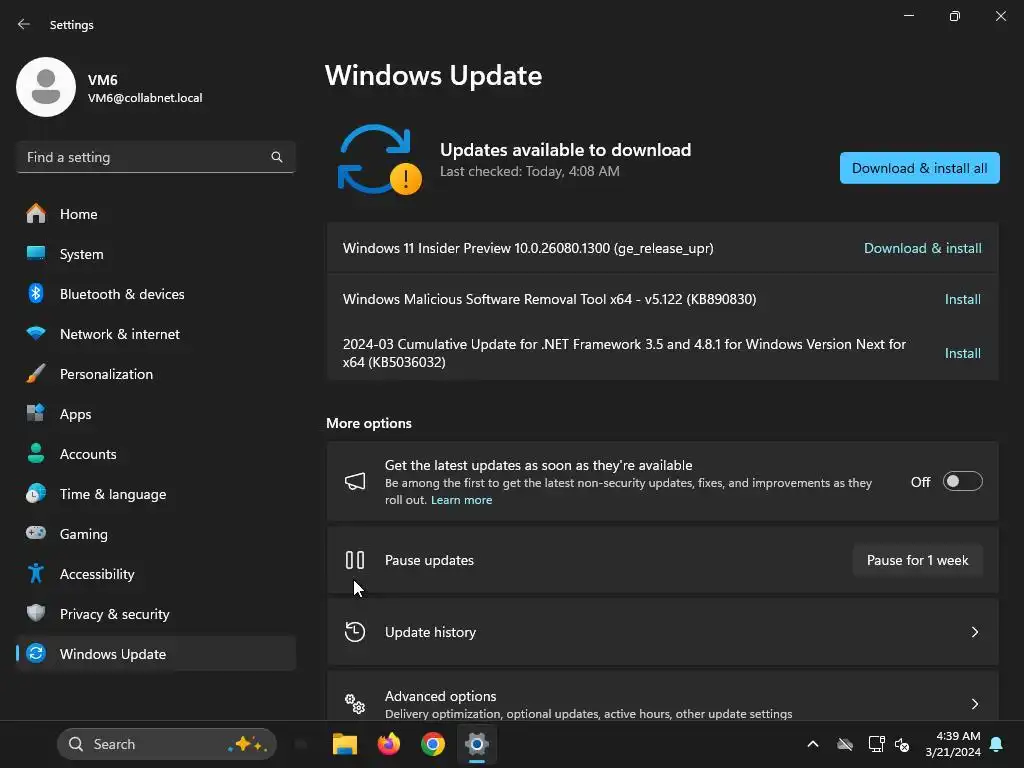Click the muted volume tray icon
Image resolution: width=1024 pixels, height=768 pixels.
click(x=902, y=744)
